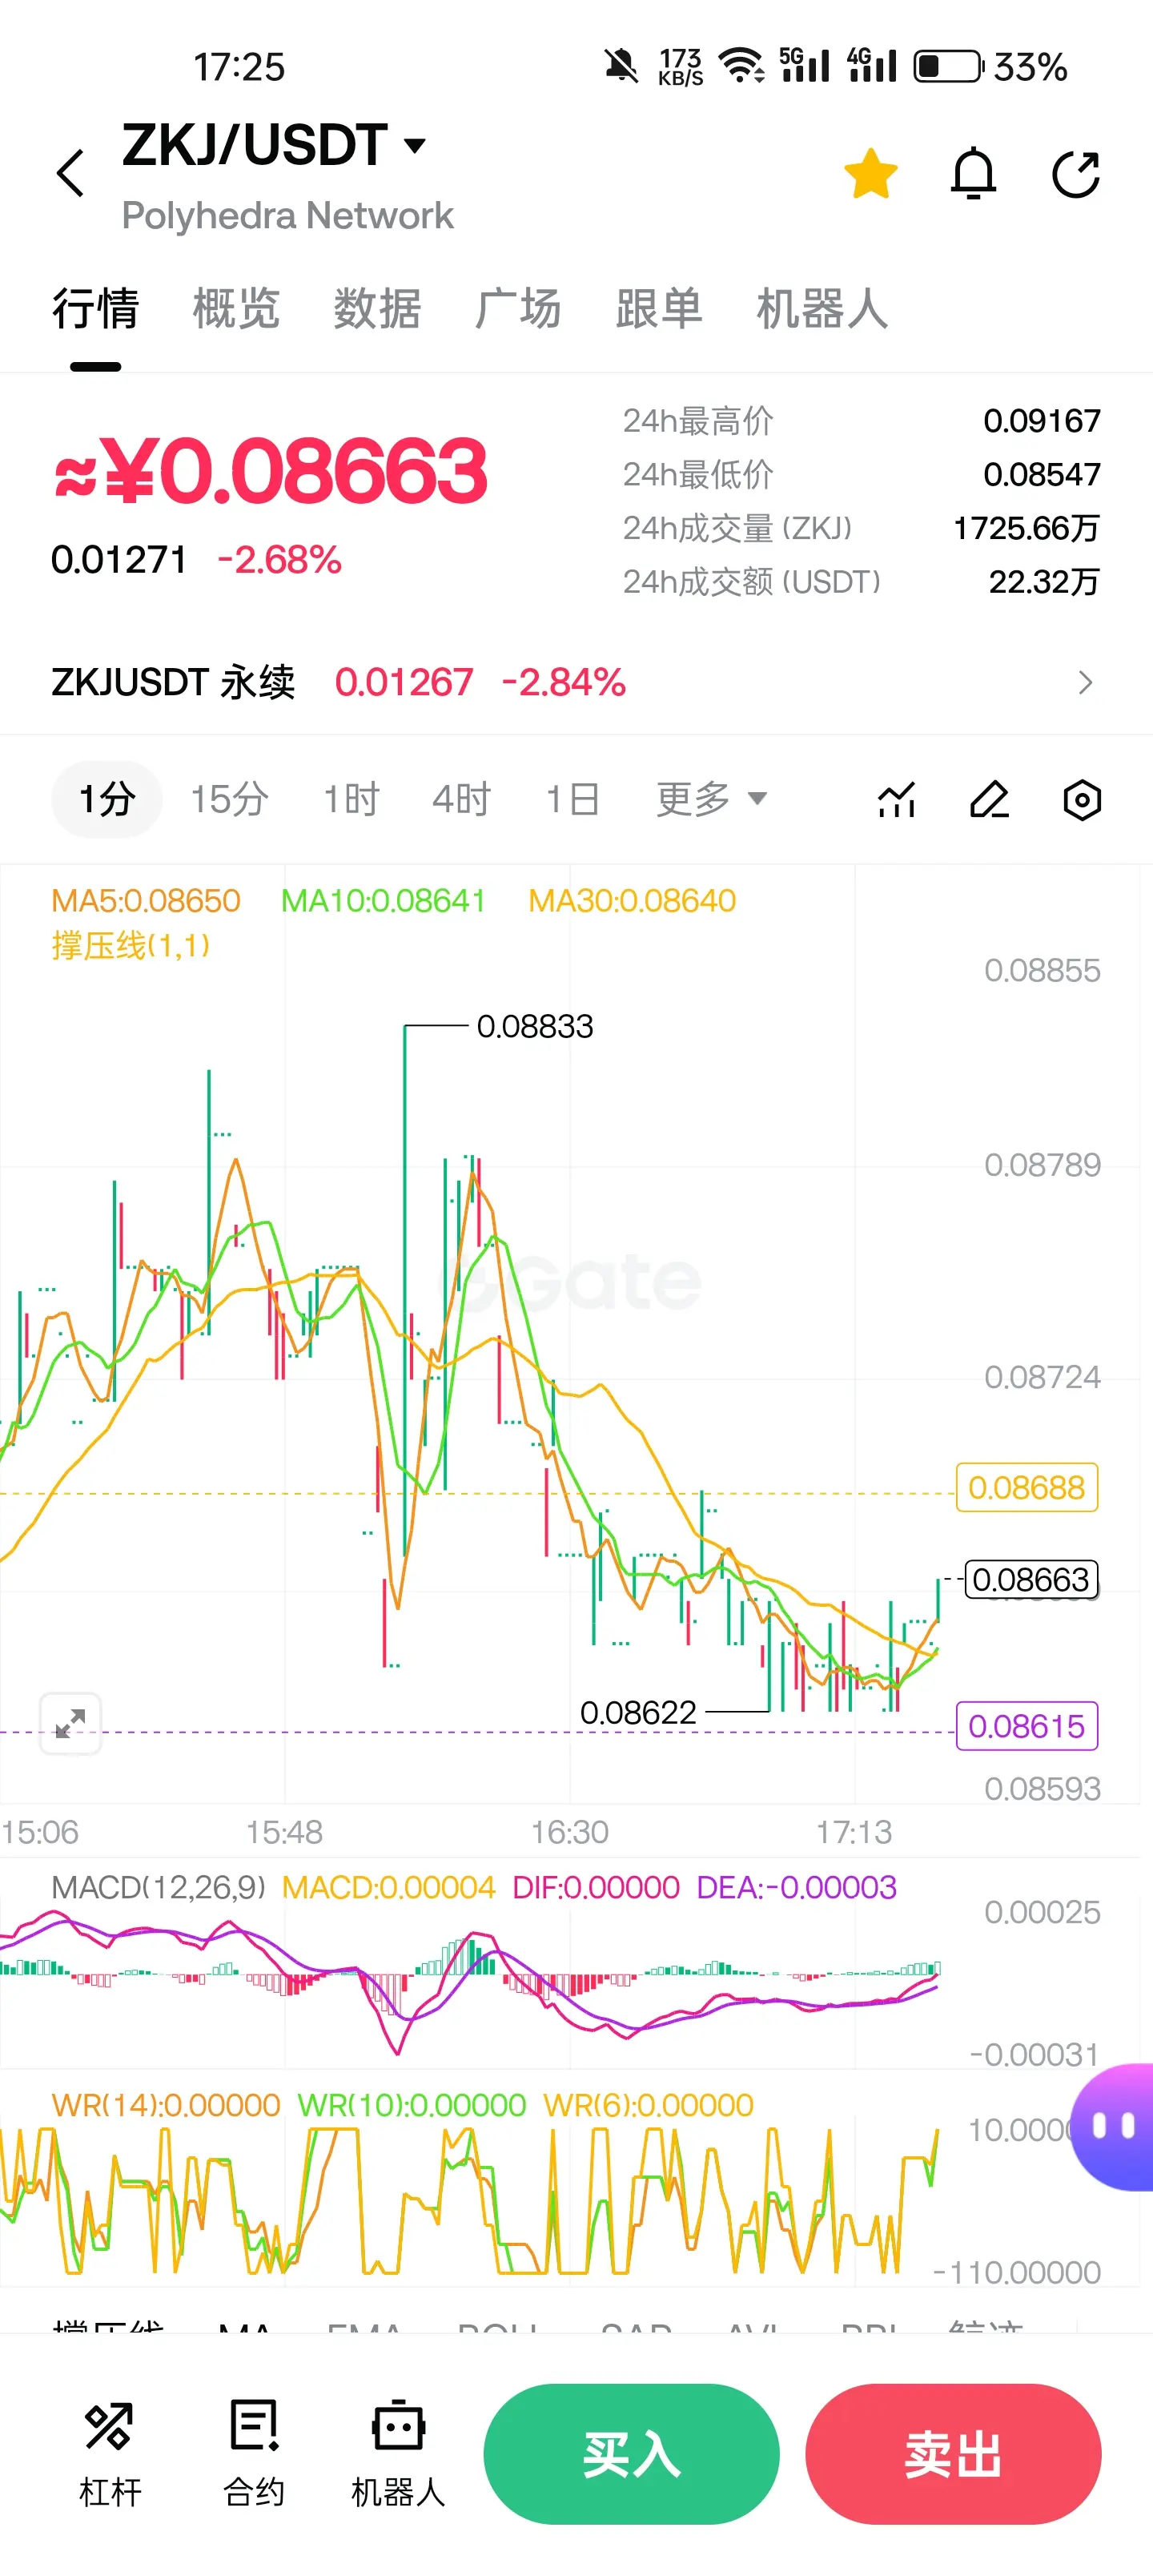Tap the share icon in the header
1153x2576 pixels.
[x=1076, y=174]
